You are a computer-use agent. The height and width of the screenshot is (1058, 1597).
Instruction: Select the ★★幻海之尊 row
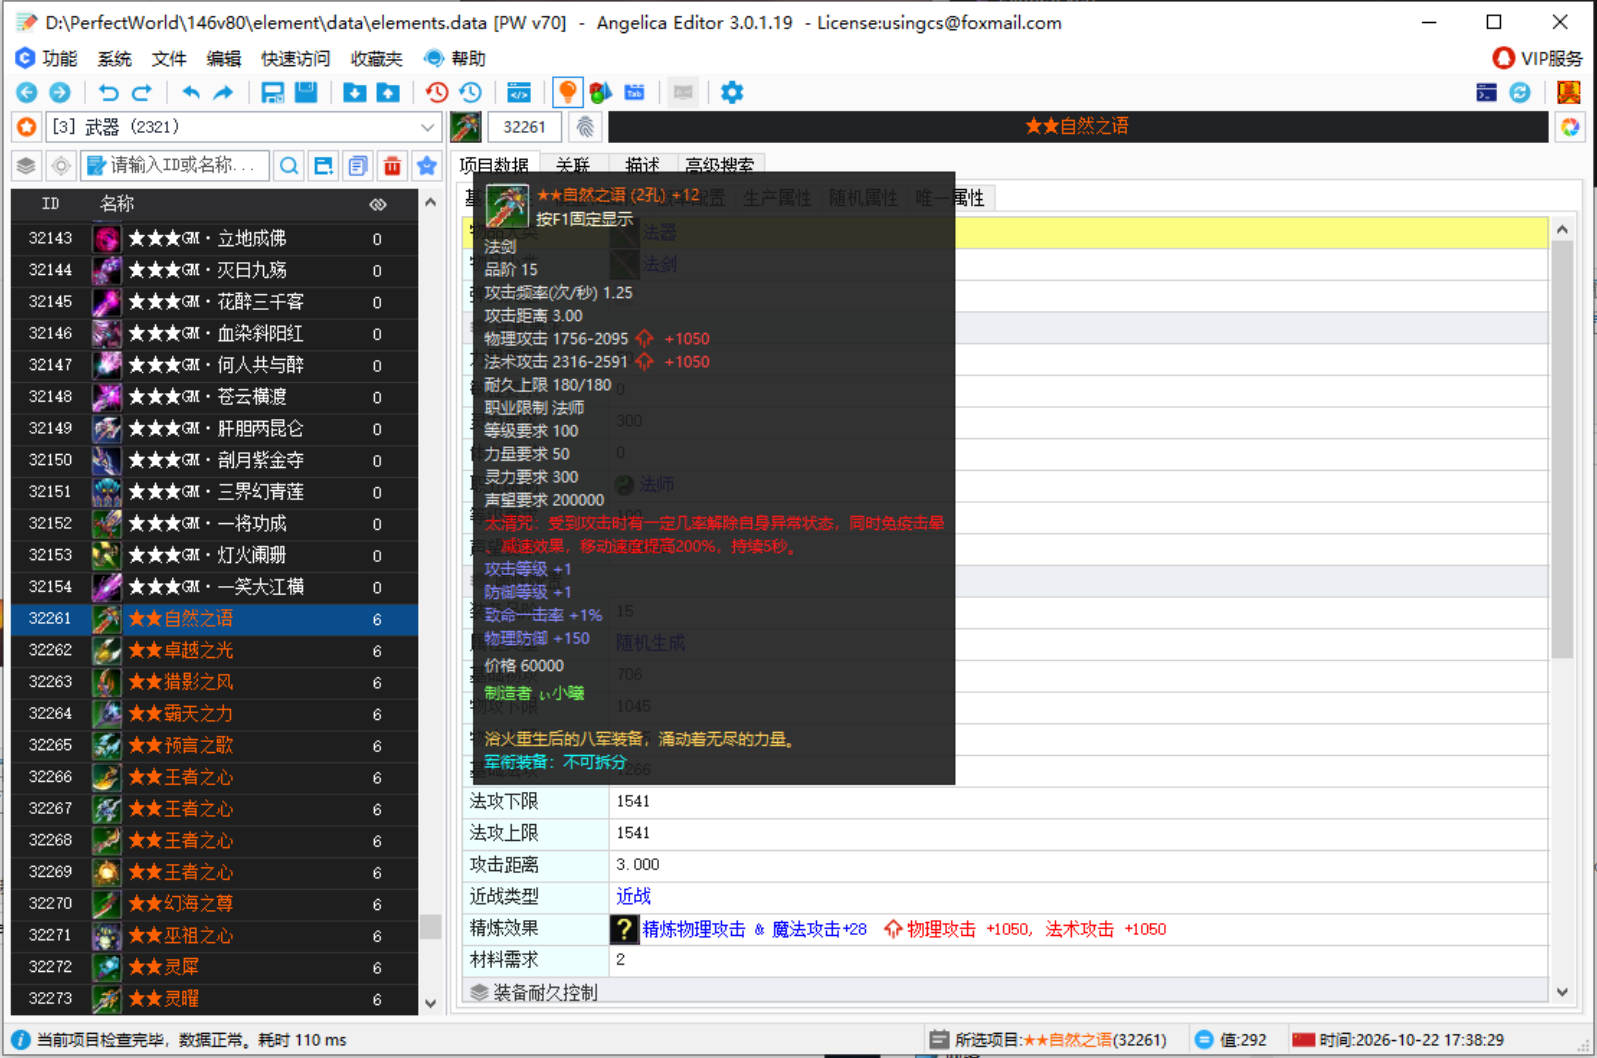[x=215, y=904]
